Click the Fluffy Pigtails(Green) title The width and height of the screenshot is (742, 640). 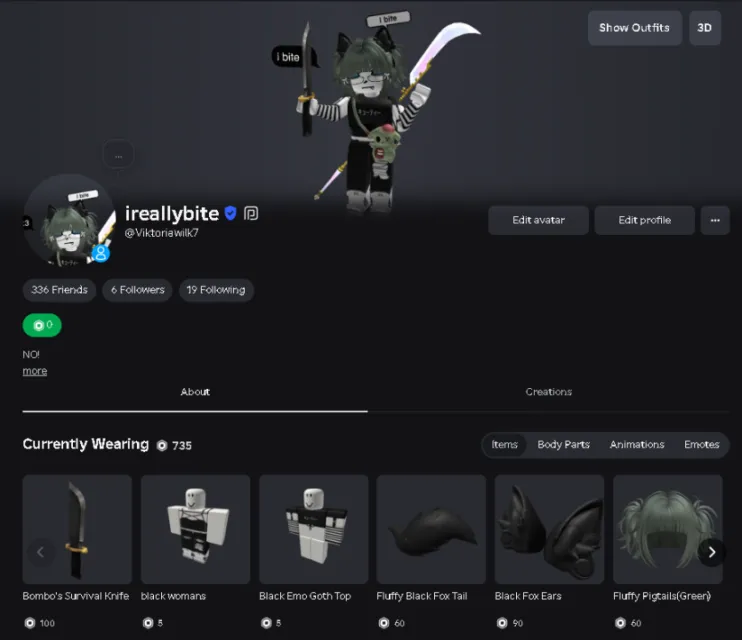[x=662, y=596]
